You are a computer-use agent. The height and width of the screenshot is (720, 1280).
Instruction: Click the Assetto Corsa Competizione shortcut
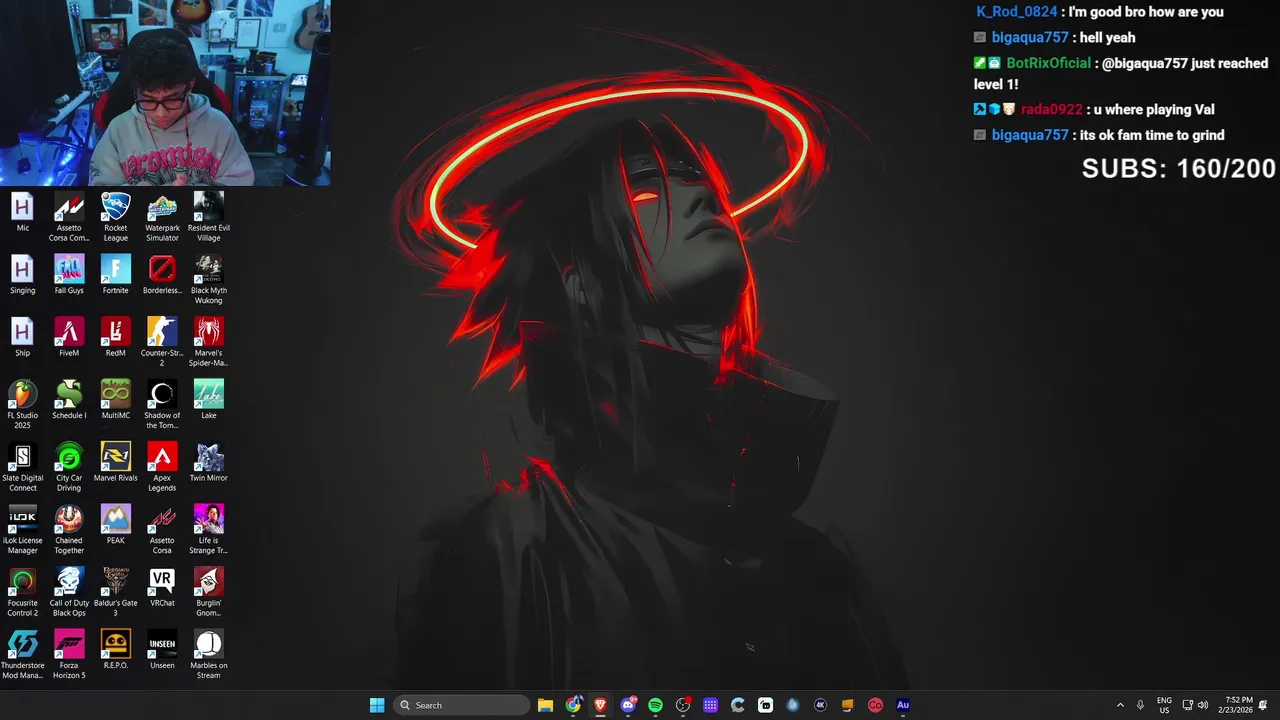click(69, 217)
